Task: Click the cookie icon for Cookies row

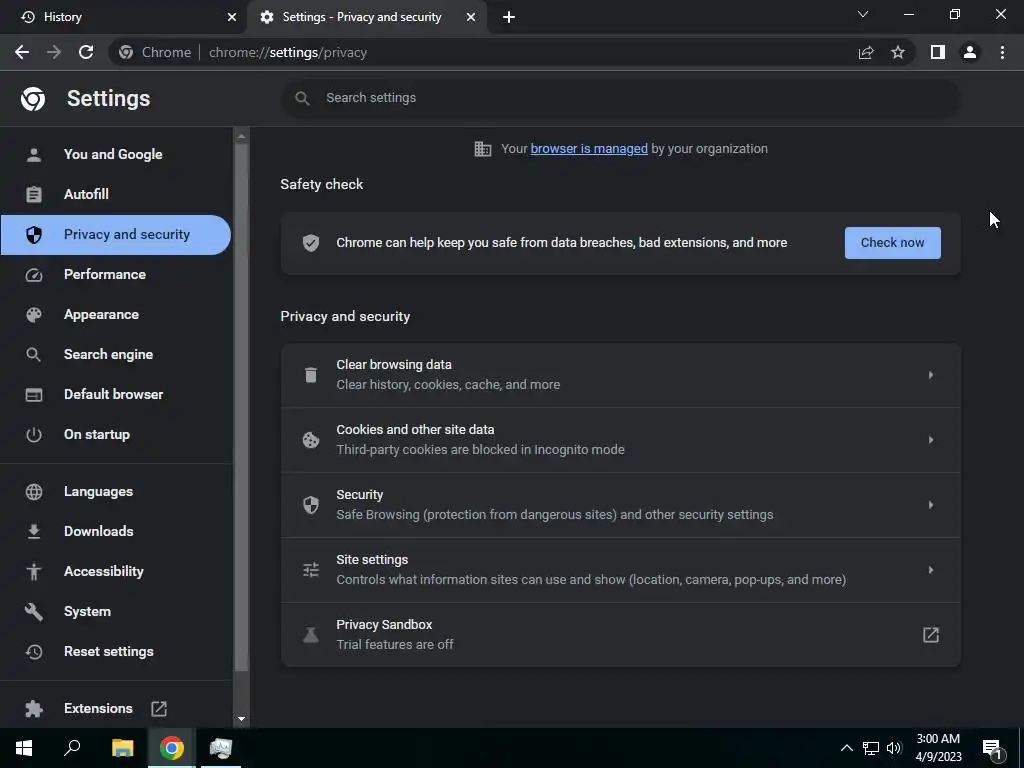Action: pyautogui.click(x=311, y=440)
